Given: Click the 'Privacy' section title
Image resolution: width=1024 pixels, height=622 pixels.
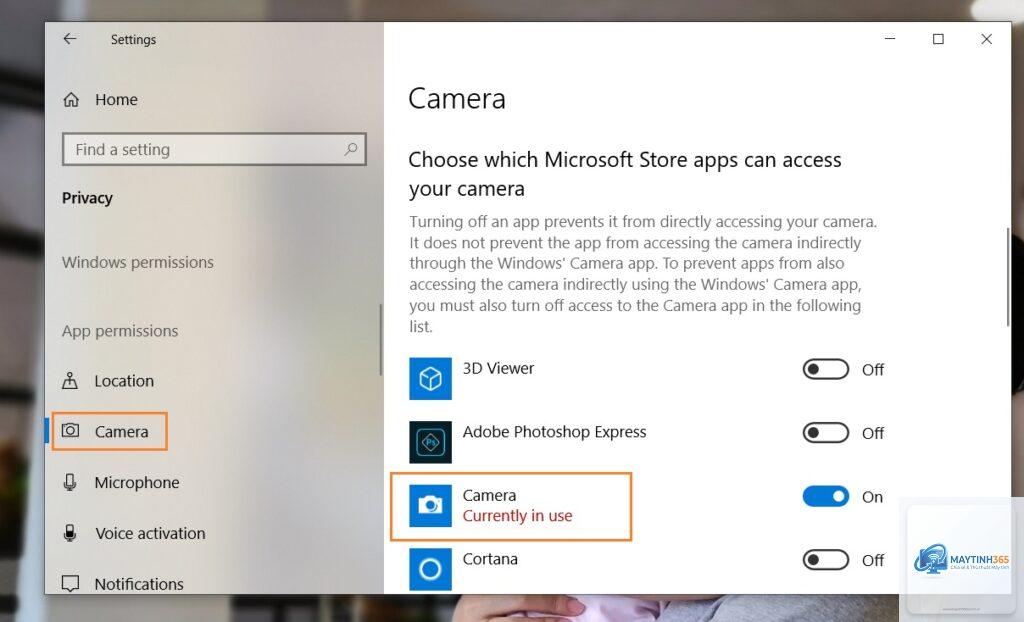Looking at the screenshot, I should coord(87,198).
